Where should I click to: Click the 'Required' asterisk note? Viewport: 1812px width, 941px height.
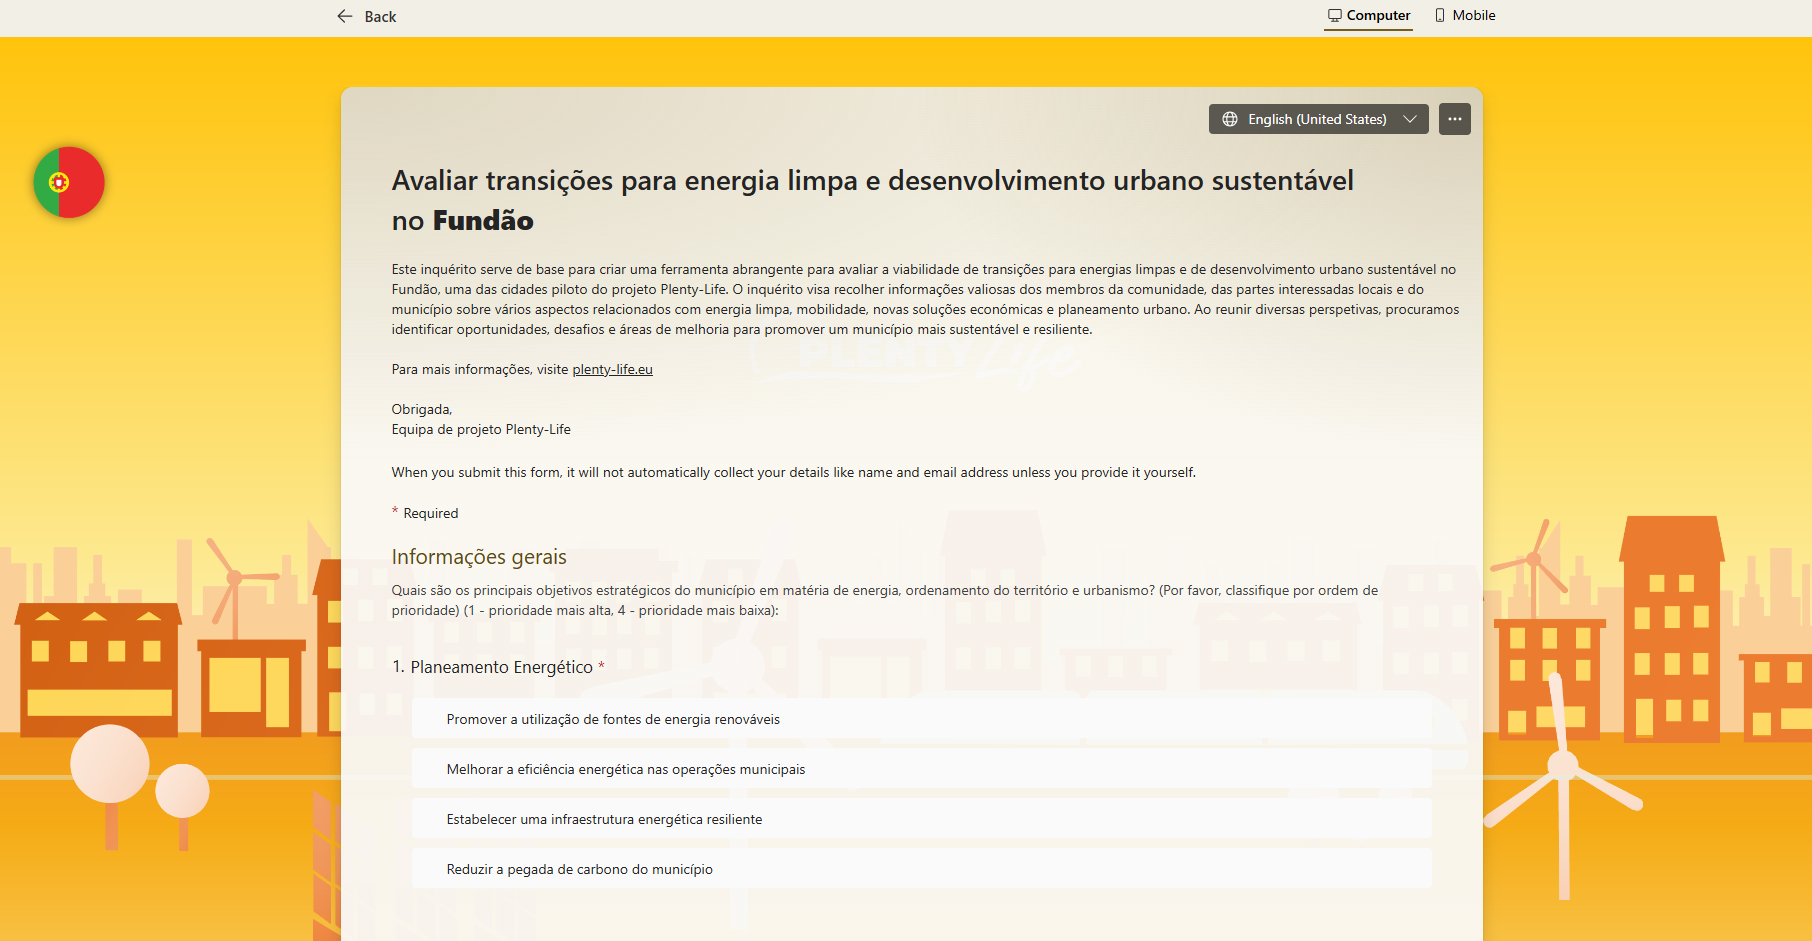[x=430, y=514]
